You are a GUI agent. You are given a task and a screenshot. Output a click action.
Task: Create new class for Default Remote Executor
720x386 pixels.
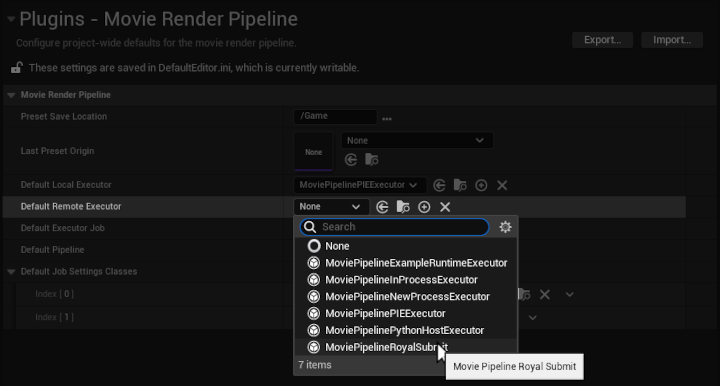pyautogui.click(x=424, y=207)
